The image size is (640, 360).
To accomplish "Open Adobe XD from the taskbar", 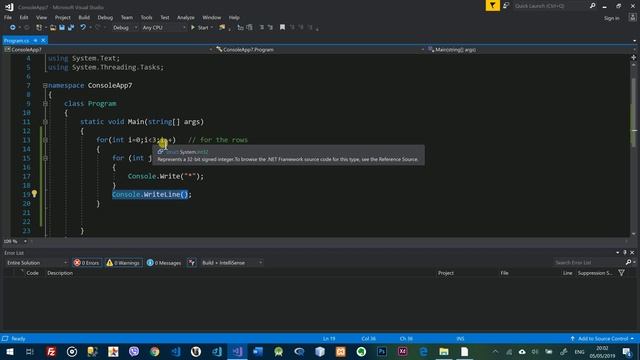I will 402,351.
